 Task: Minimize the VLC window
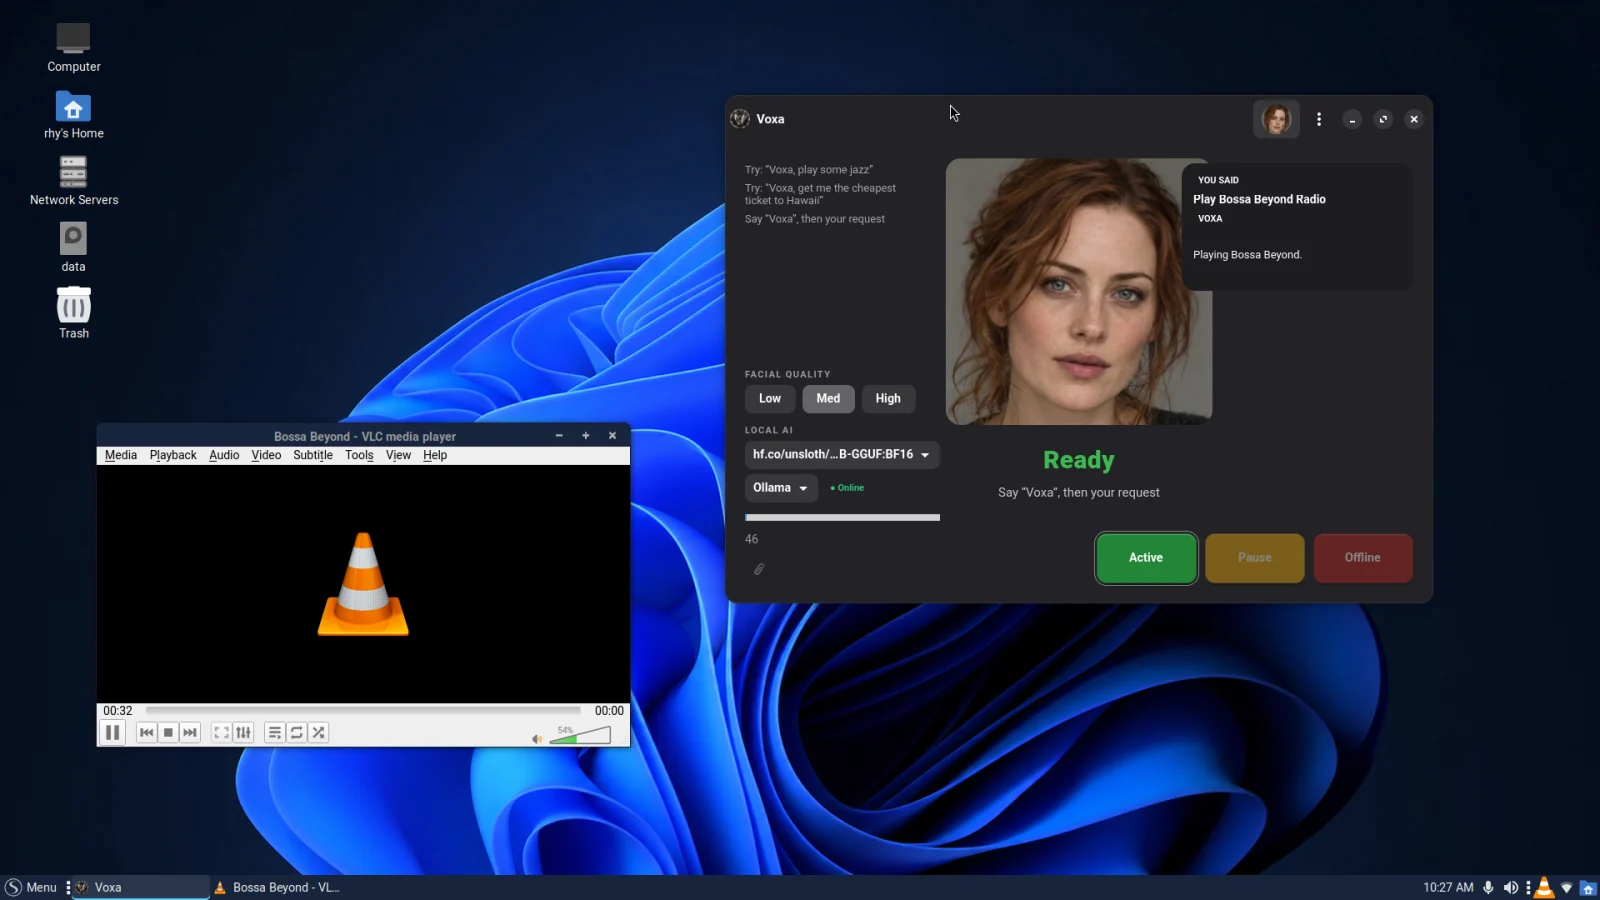559,436
